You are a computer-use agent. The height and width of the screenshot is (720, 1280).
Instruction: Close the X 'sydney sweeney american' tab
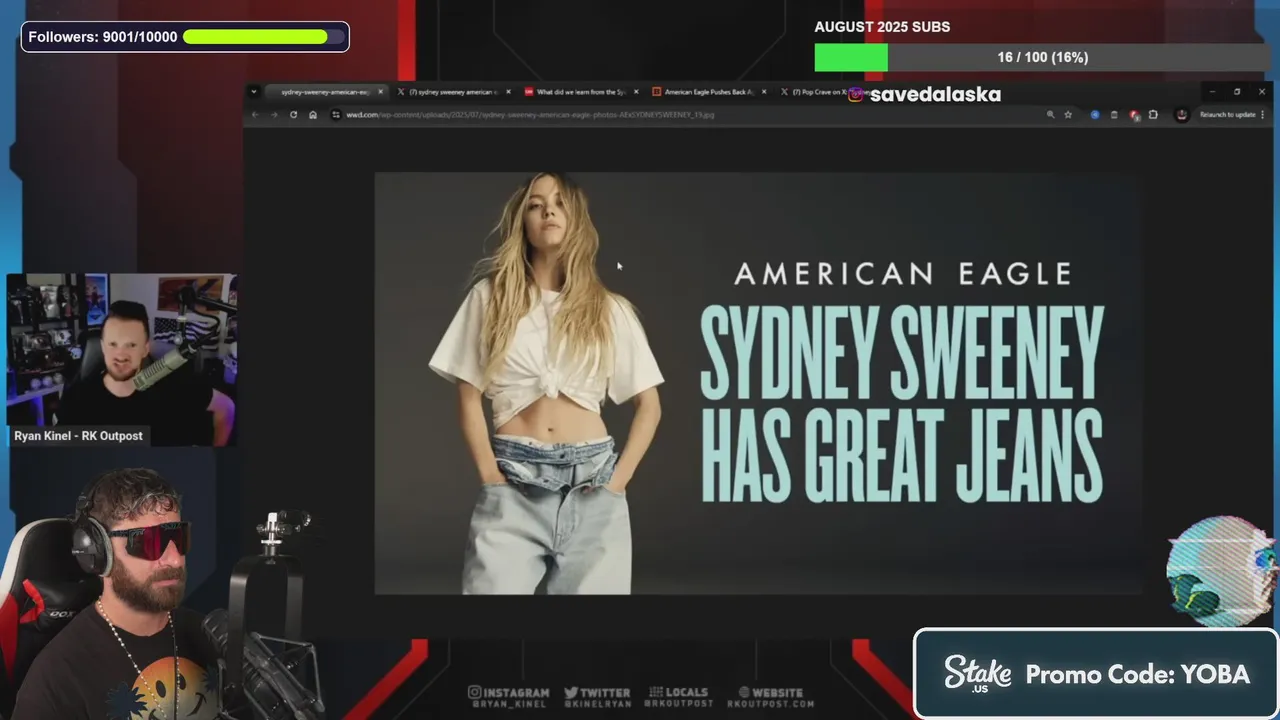[x=508, y=92]
